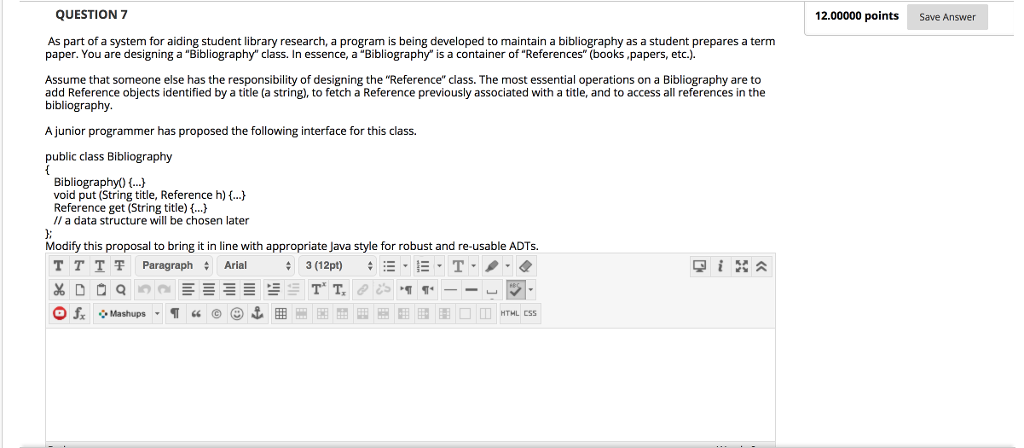Open the font size 3 (12pt) dropdown

338,266
